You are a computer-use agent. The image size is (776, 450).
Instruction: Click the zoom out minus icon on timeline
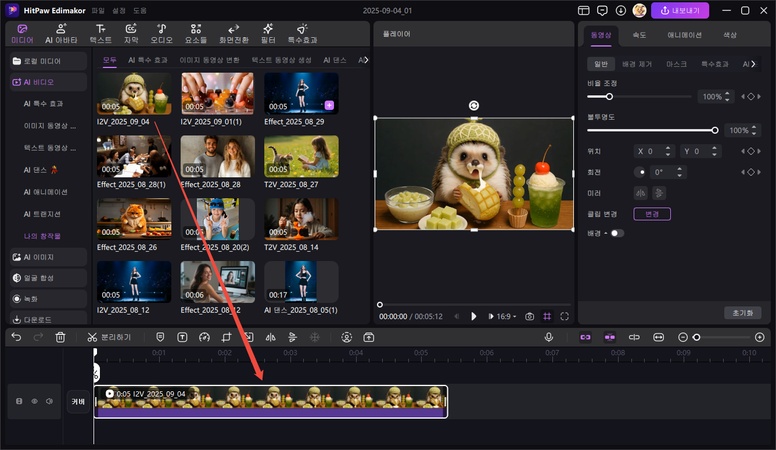pos(682,337)
